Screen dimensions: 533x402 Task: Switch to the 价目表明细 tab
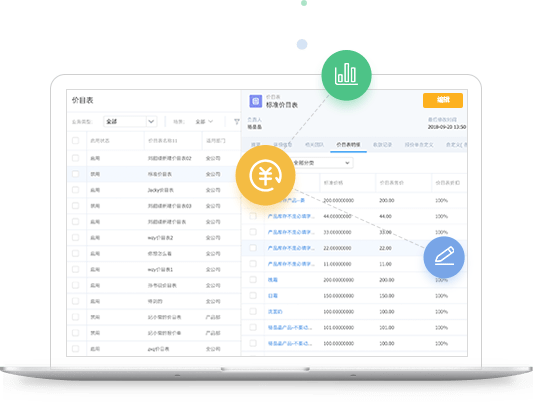point(348,145)
